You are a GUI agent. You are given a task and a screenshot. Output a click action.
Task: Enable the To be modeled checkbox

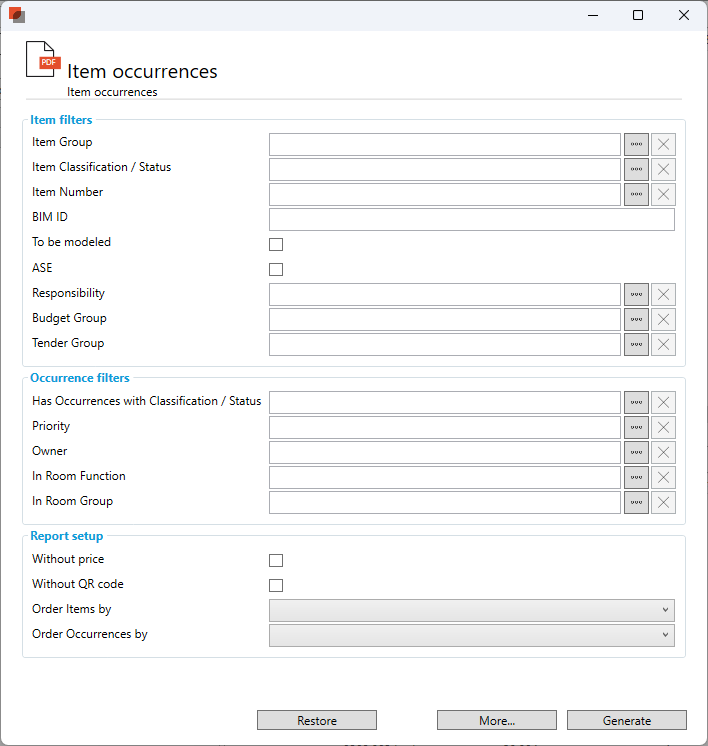[x=276, y=244]
